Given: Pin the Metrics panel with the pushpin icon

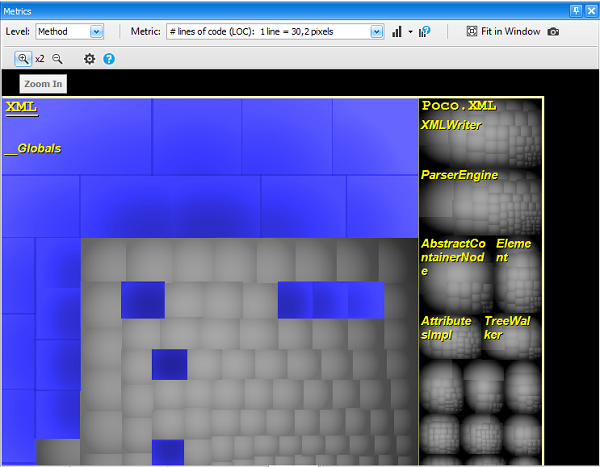Looking at the screenshot, I should click(x=576, y=11).
